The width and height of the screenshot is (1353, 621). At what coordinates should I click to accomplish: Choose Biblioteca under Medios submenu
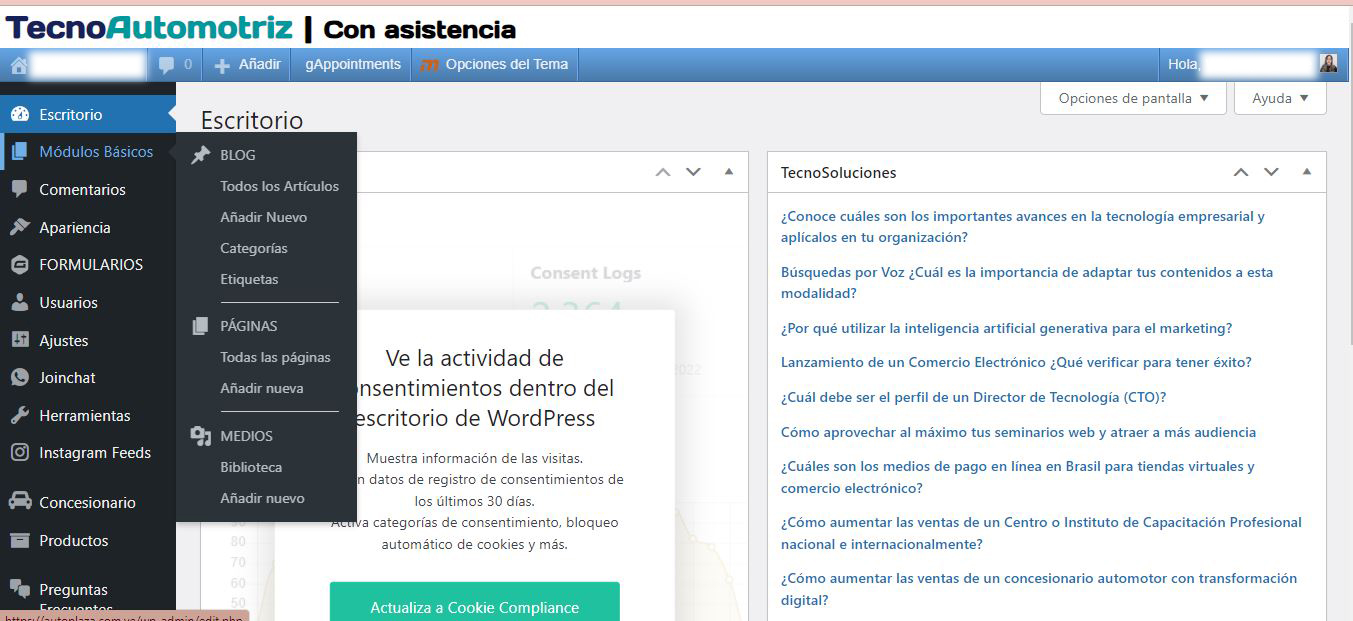[251, 467]
